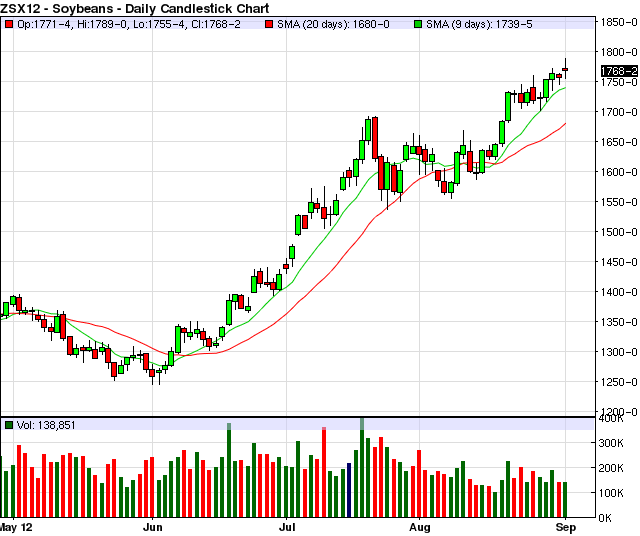Image resolution: width=640 pixels, height=536 pixels.
Task: Click the red OHLC legend swatch
Action: [x=9, y=24]
